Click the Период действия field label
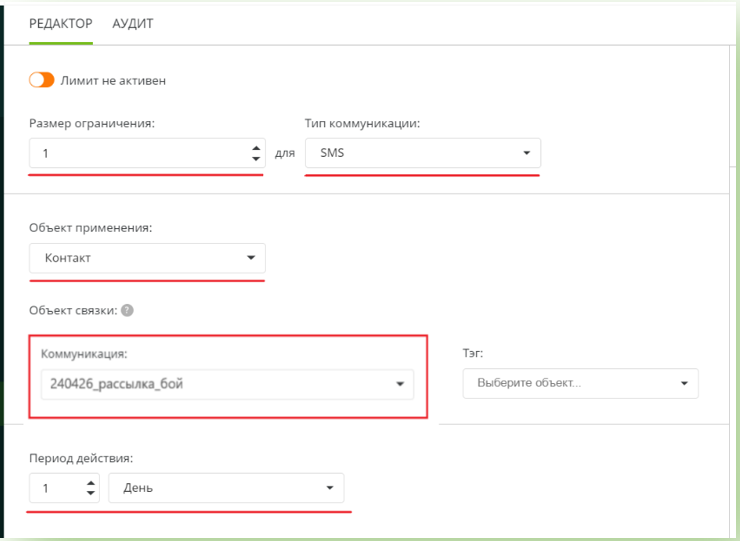This screenshot has width=740, height=541. pos(81,458)
